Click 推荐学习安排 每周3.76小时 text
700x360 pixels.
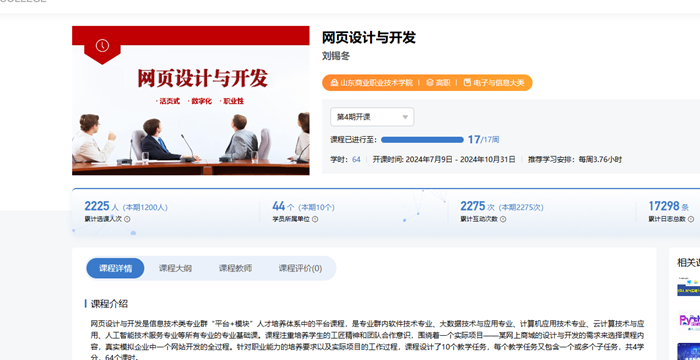575,159
